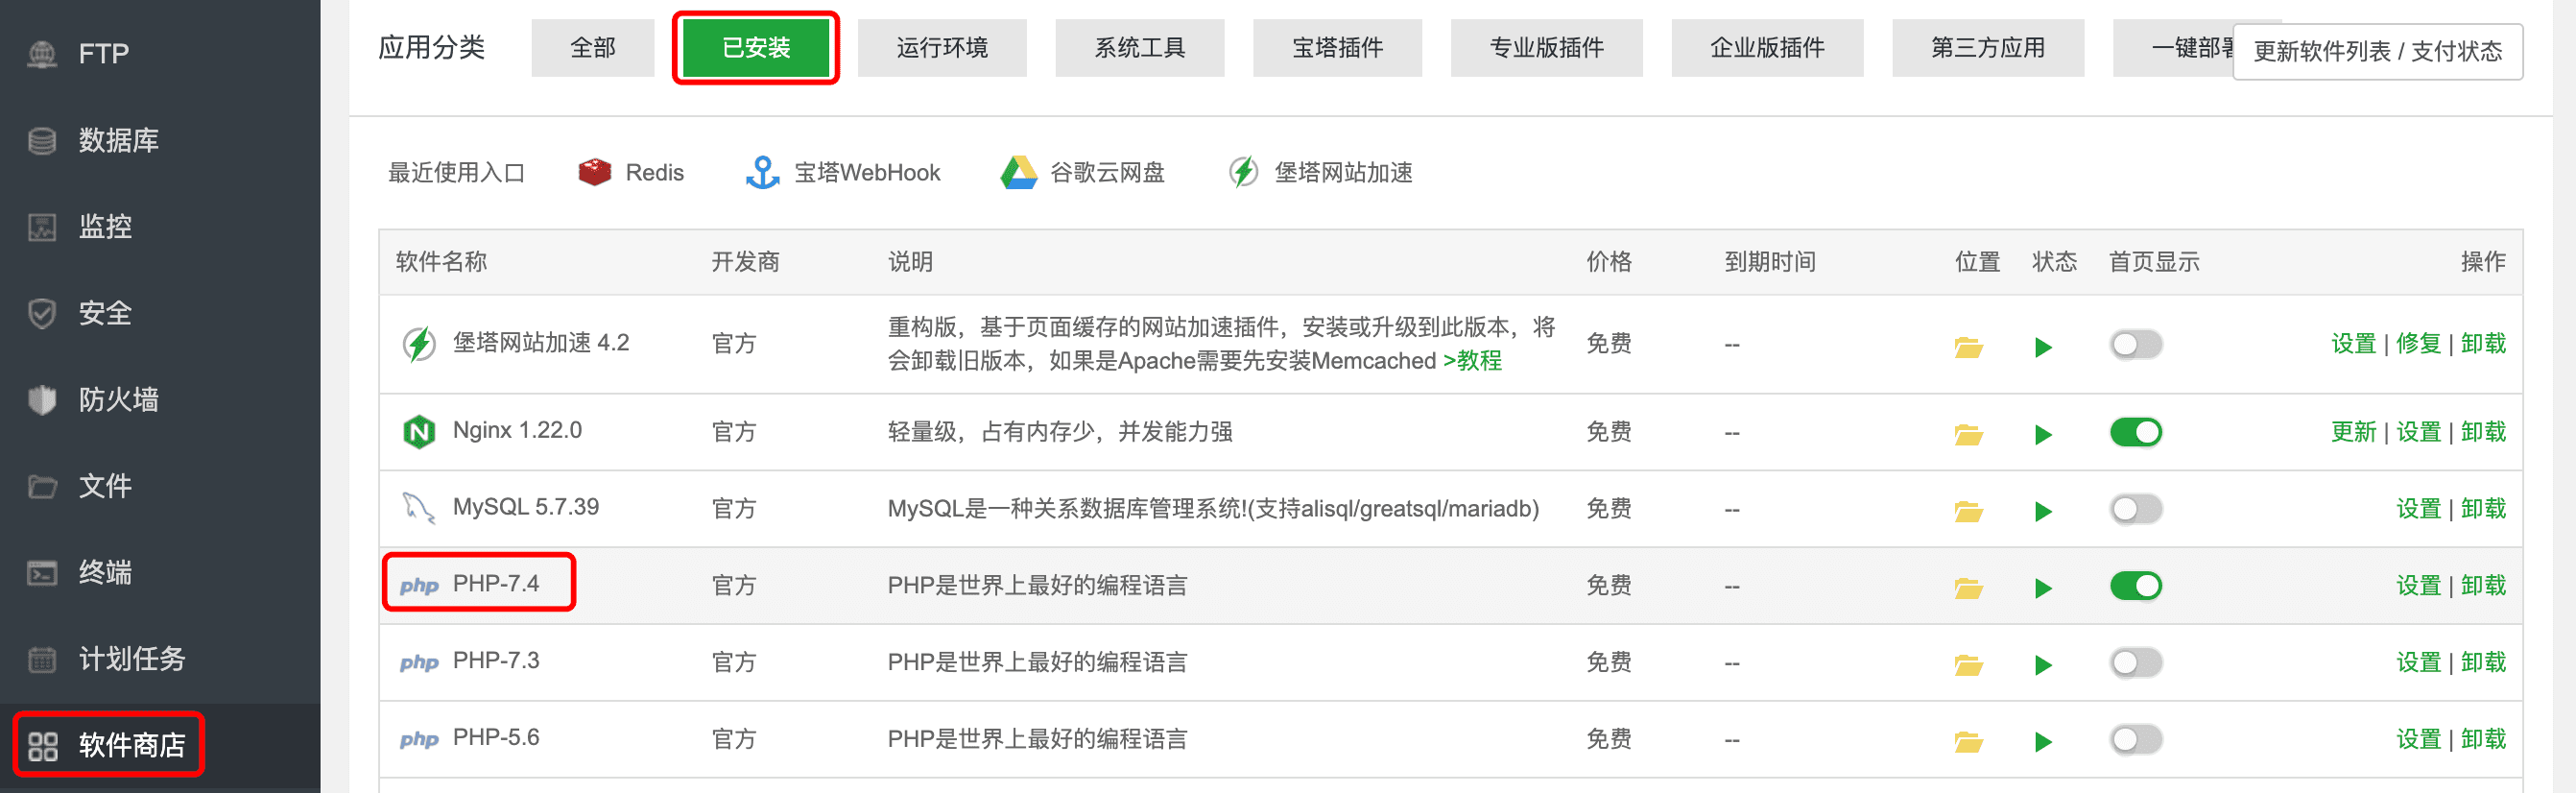Click 更新 link in Nginx row
Viewport: 2576px width, 793px height.
tap(2352, 432)
